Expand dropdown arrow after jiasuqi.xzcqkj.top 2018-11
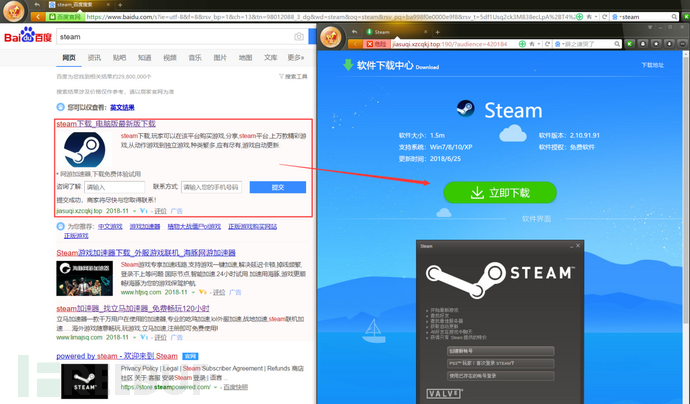Screen dimensions: 690x404 [x=135, y=211]
